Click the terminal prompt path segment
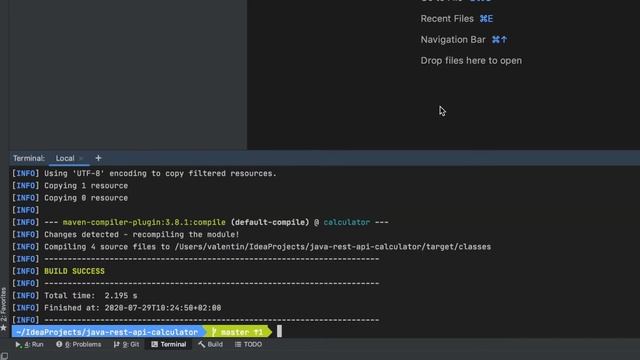640x360 pixels. (107, 332)
